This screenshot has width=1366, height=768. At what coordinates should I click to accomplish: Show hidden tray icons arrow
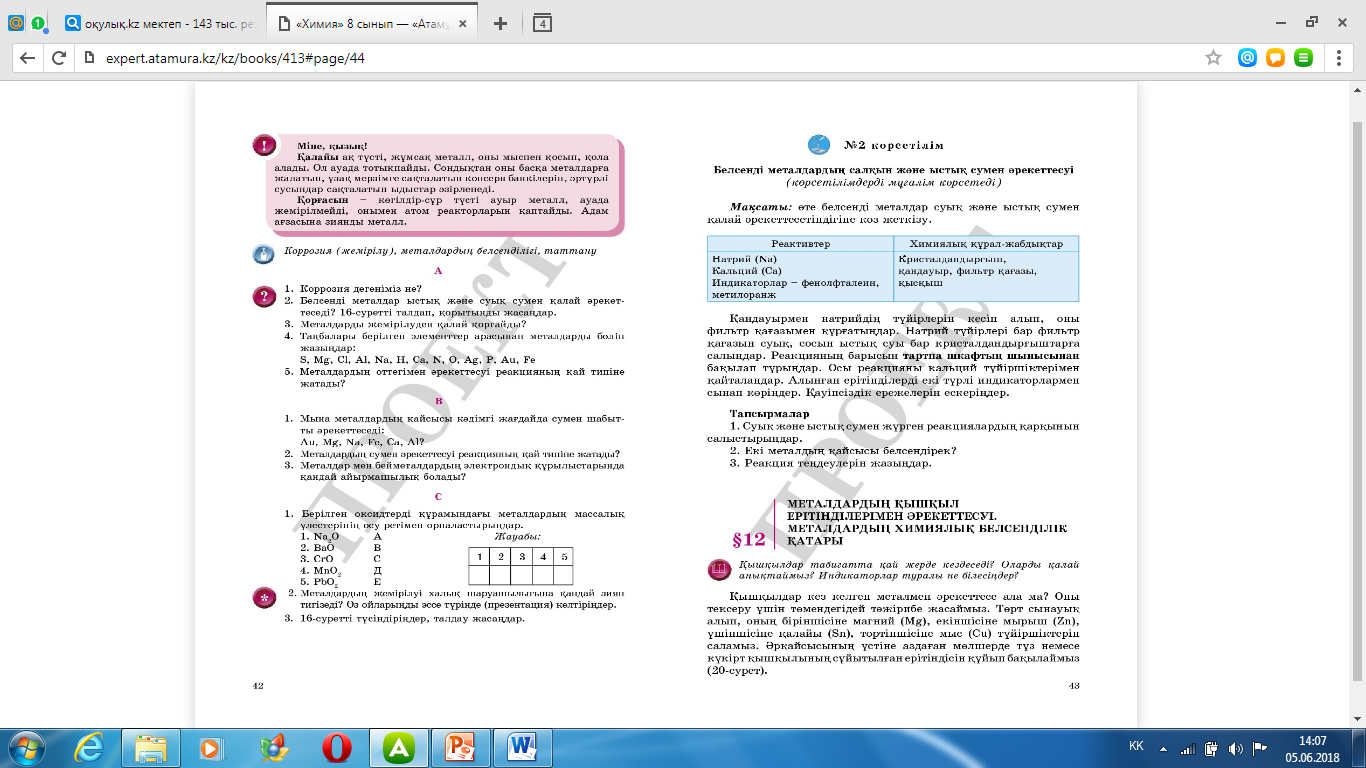tap(1164, 747)
